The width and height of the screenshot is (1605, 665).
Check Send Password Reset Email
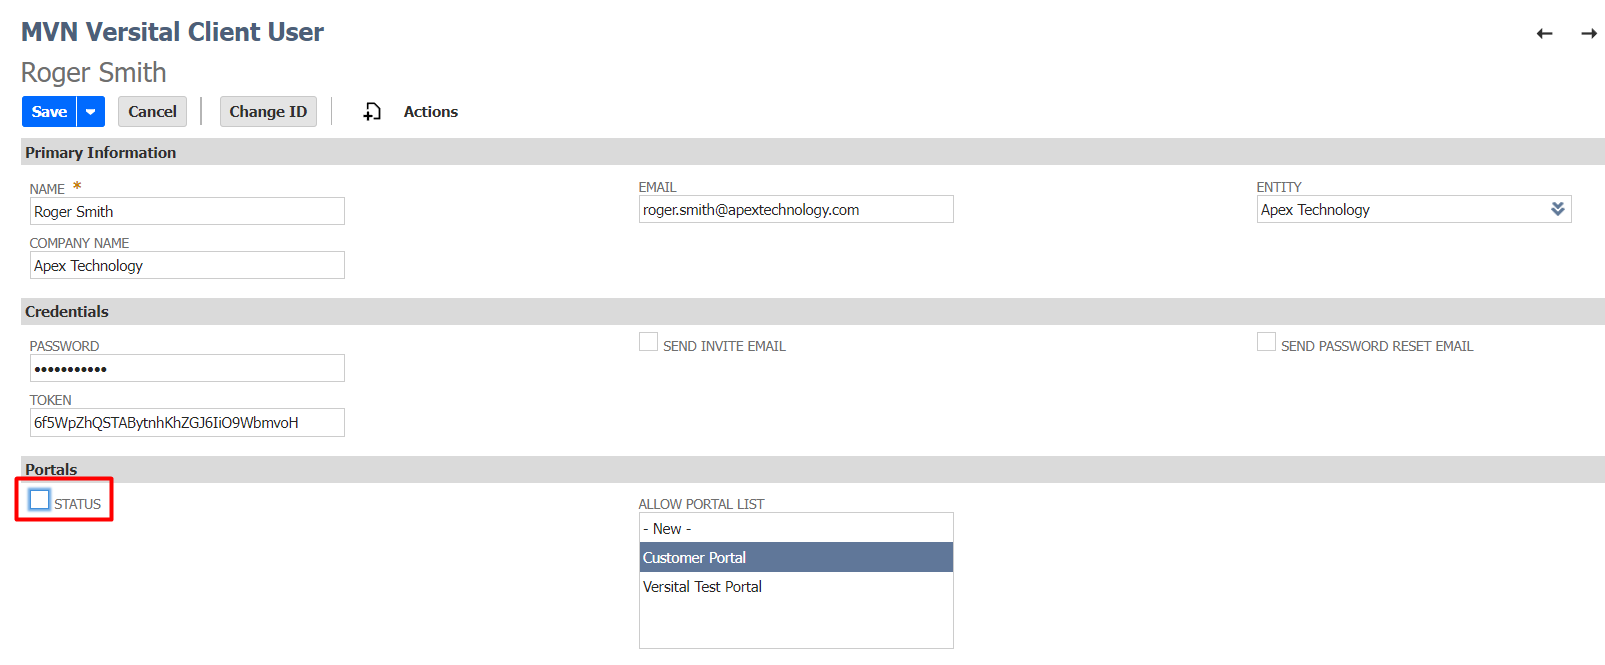coord(1267,343)
